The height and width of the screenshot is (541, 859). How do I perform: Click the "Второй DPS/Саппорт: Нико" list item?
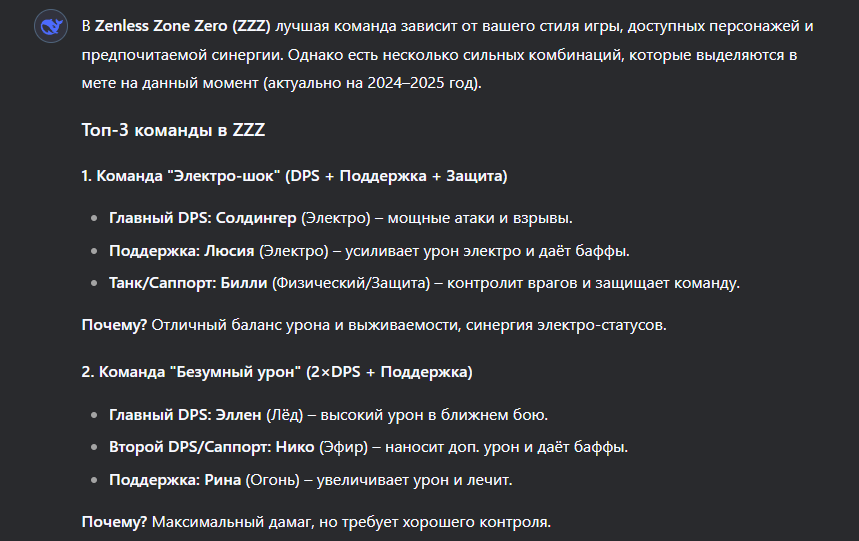tap(368, 447)
